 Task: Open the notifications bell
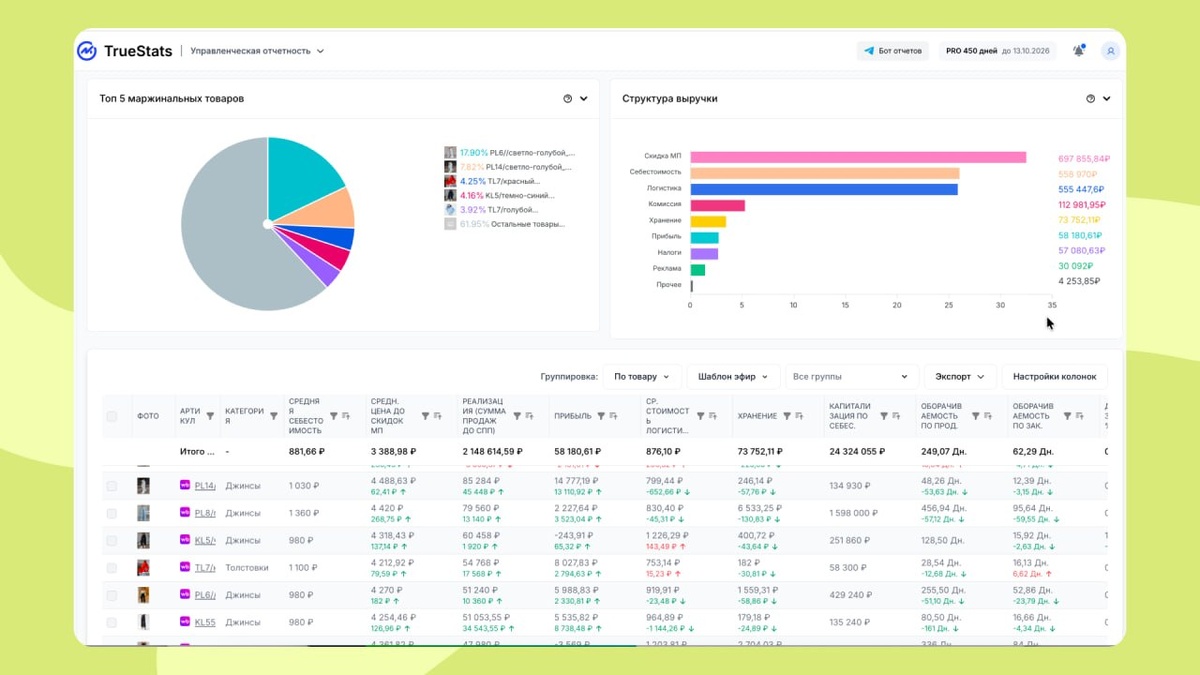click(1078, 51)
